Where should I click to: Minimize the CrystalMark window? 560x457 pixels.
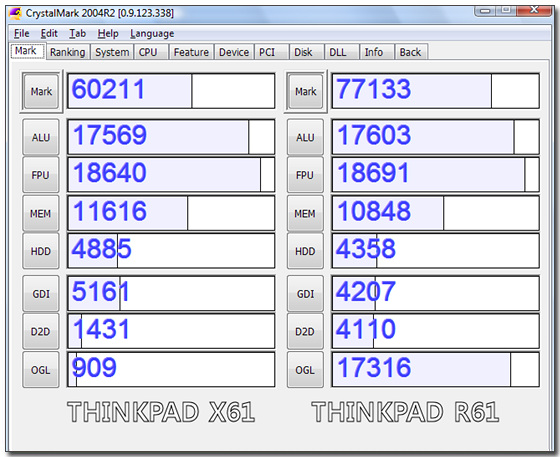click(485, 10)
